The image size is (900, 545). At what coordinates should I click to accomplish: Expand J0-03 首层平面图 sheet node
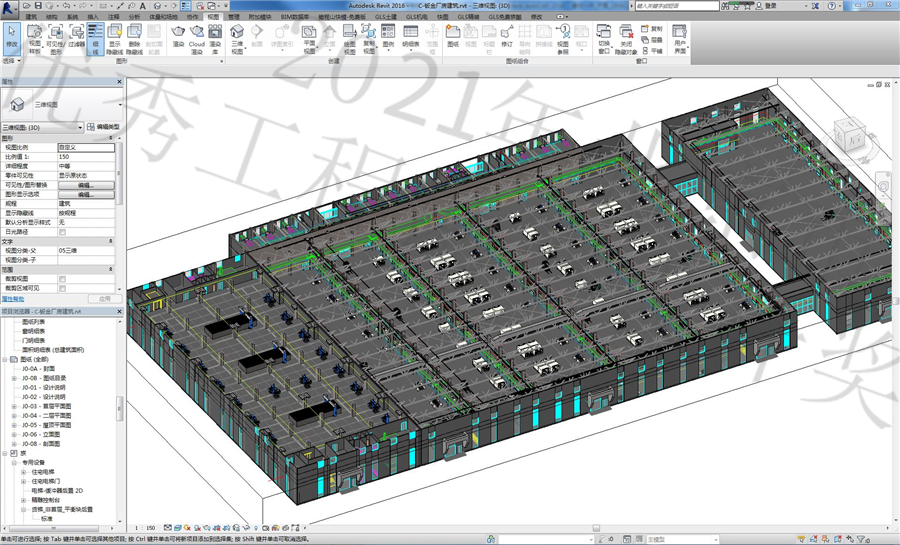pos(14,406)
